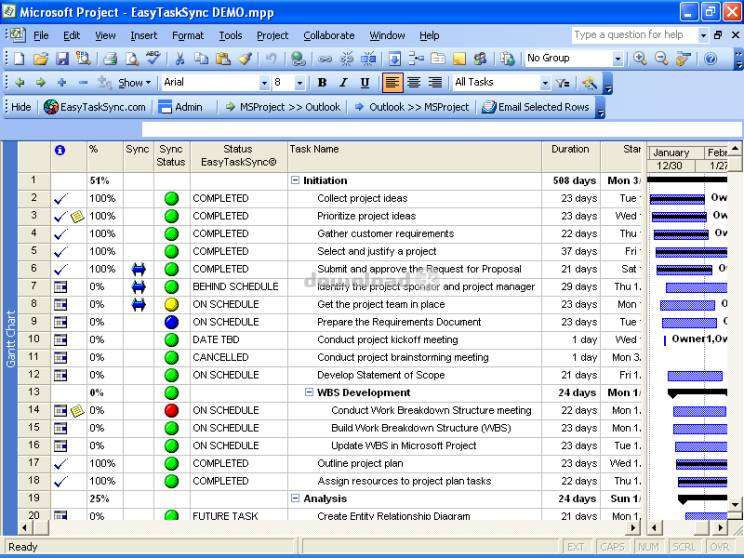The height and width of the screenshot is (558, 744).
Task: Click the Link Tasks chain icon
Action: click(325, 59)
